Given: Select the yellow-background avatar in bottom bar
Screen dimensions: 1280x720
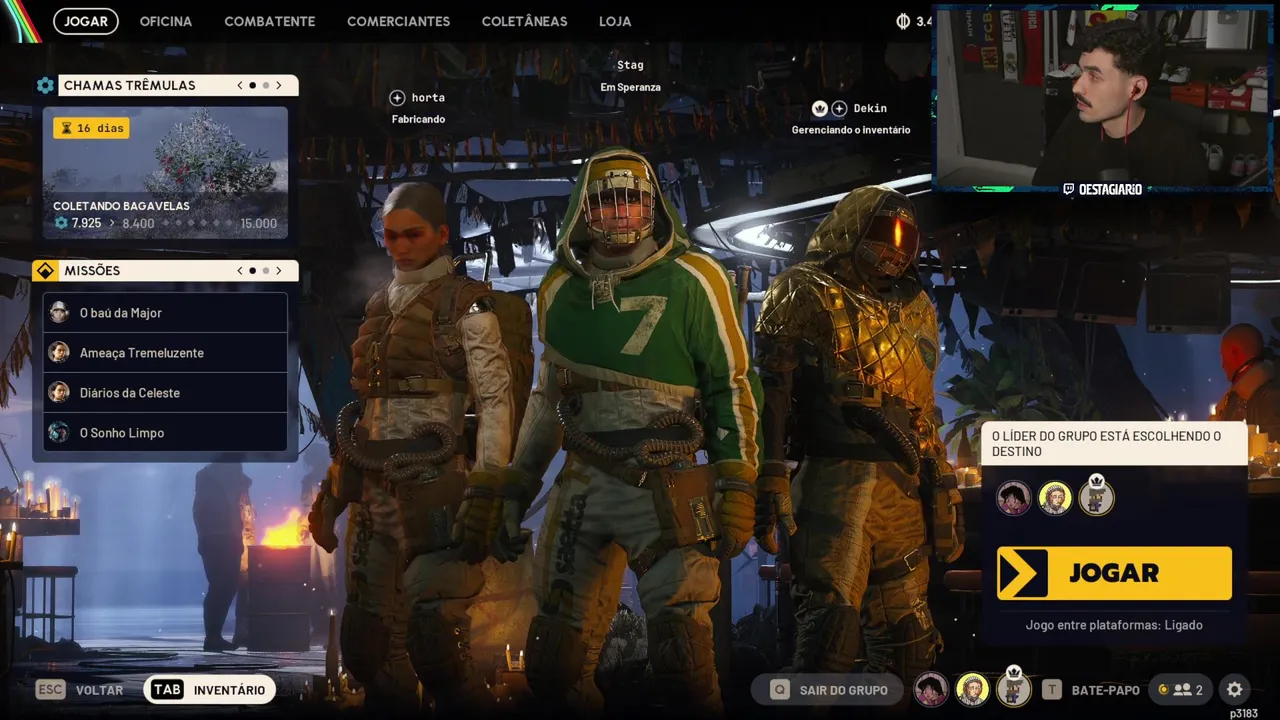Looking at the screenshot, I should 972,689.
